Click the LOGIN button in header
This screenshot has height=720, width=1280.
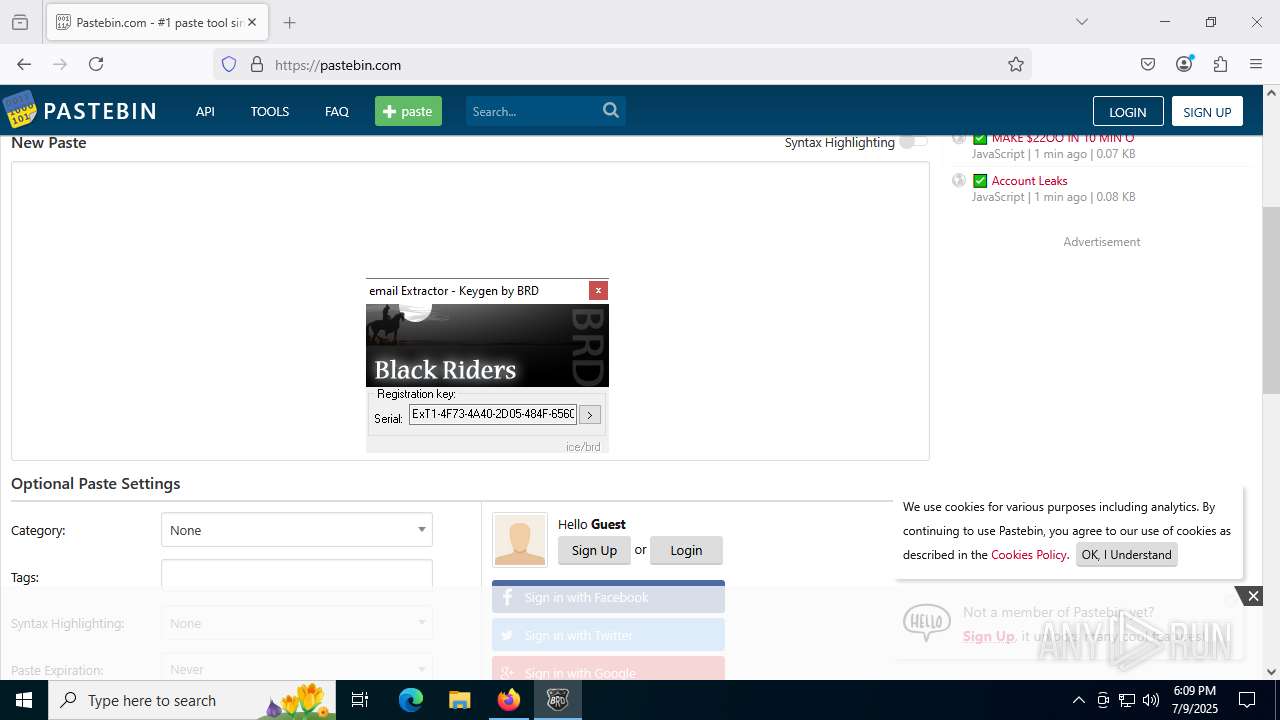(x=1128, y=111)
